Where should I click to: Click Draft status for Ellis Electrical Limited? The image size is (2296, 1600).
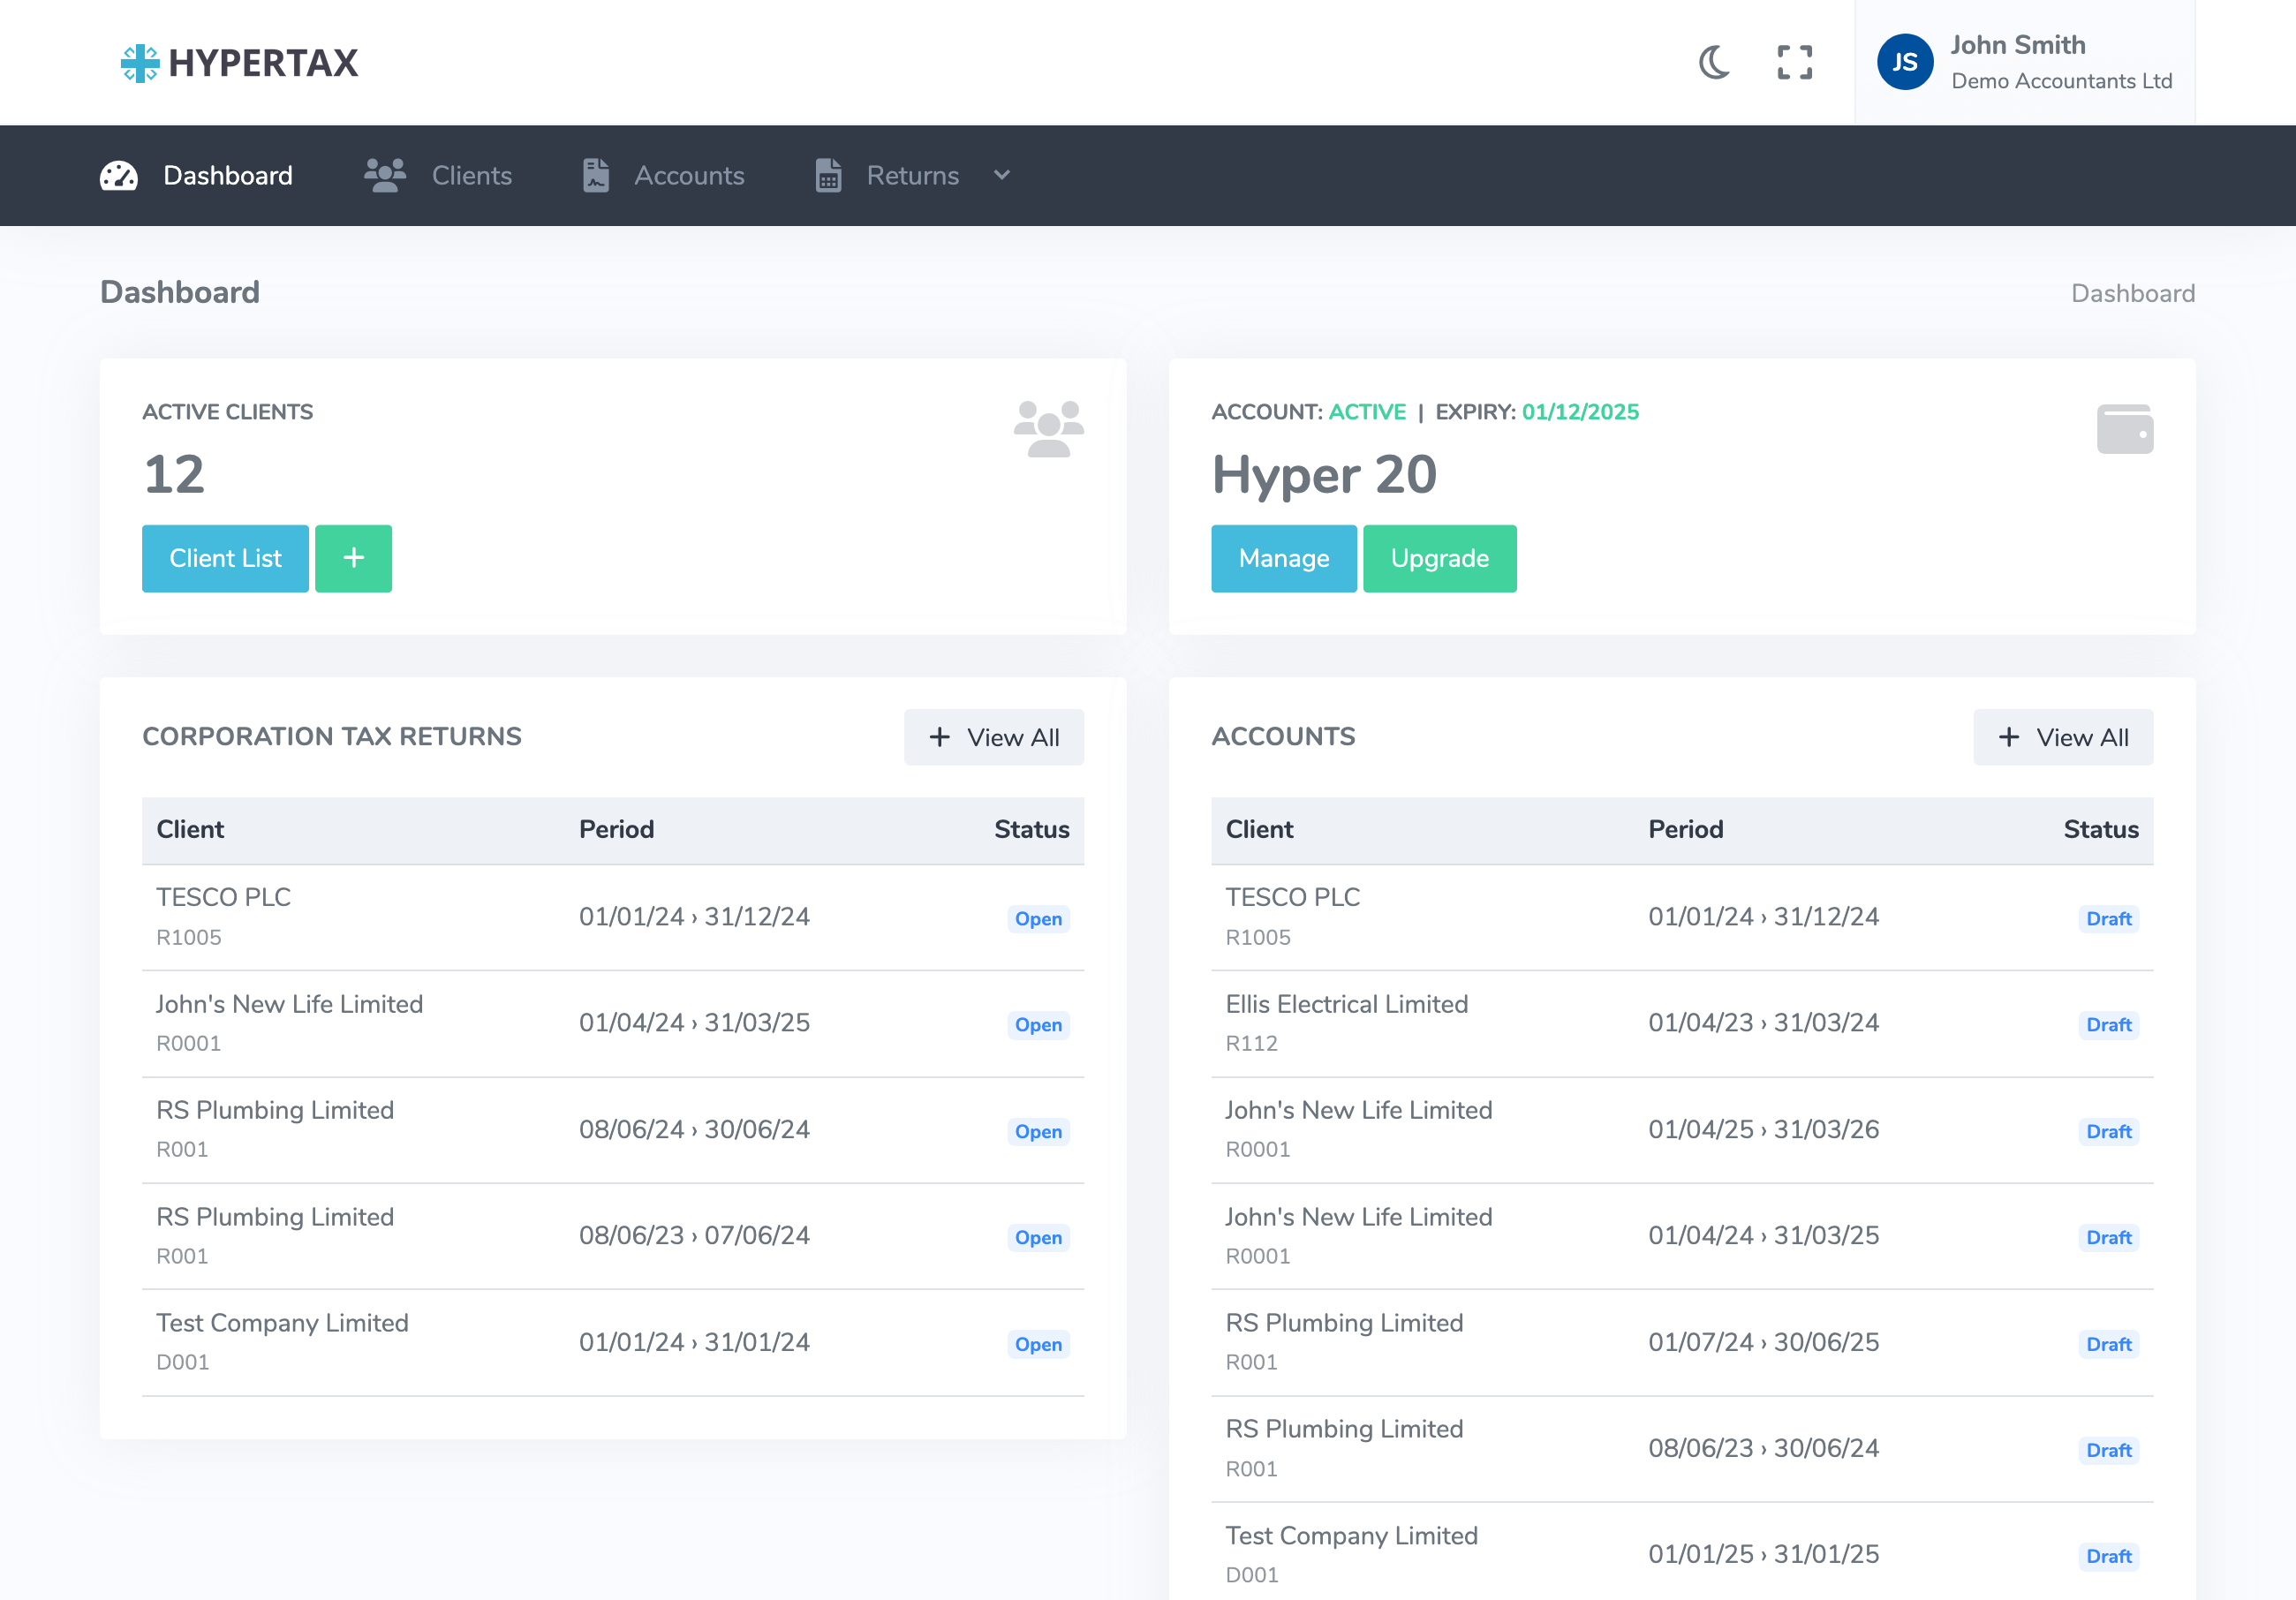pos(2108,1025)
